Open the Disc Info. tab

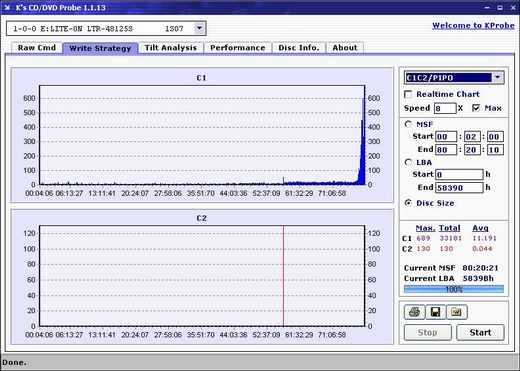point(299,48)
